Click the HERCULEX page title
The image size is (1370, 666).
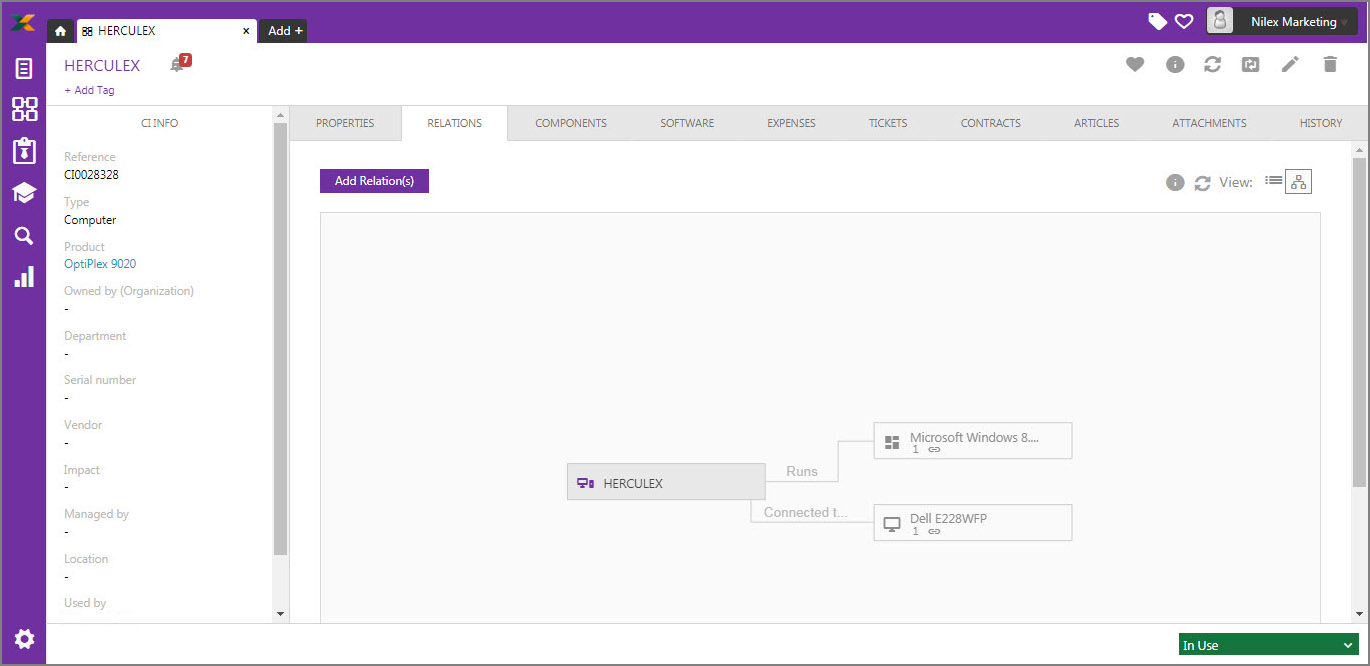(102, 65)
